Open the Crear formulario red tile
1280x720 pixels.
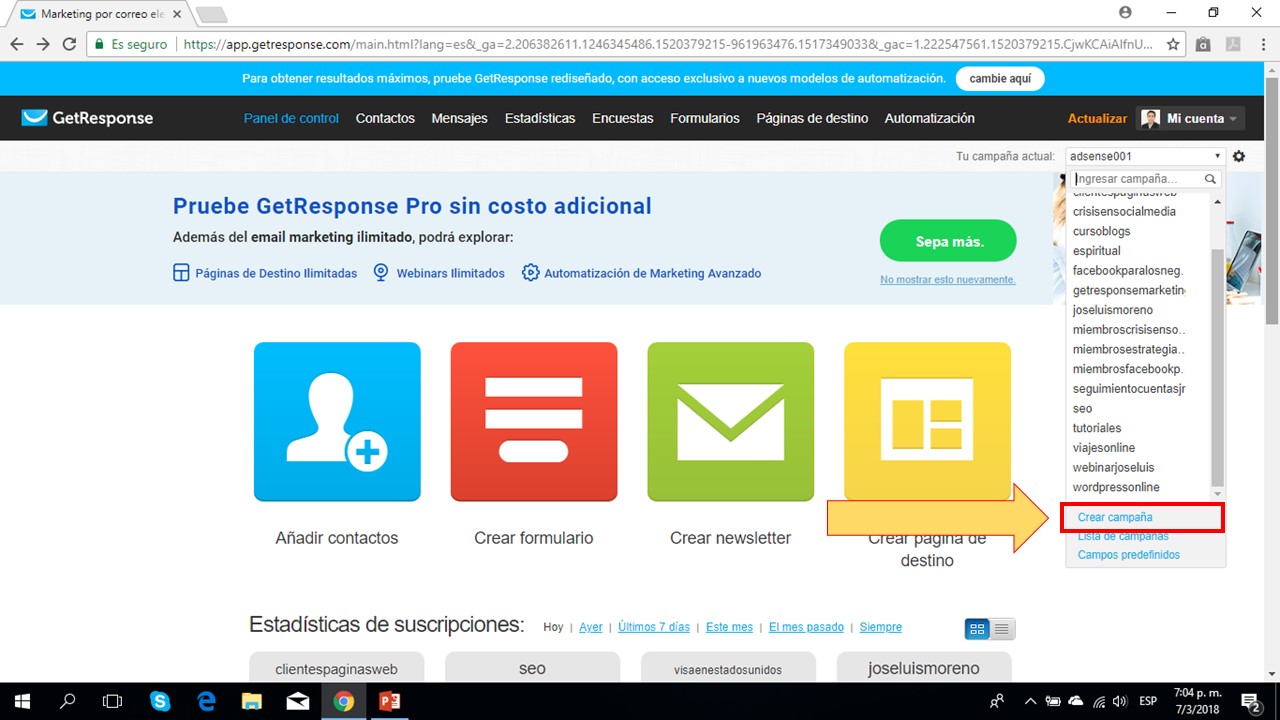click(534, 421)
